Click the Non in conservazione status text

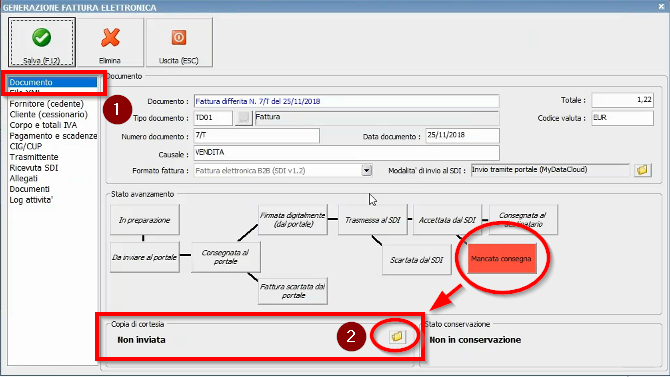click(x=475, y=340)
